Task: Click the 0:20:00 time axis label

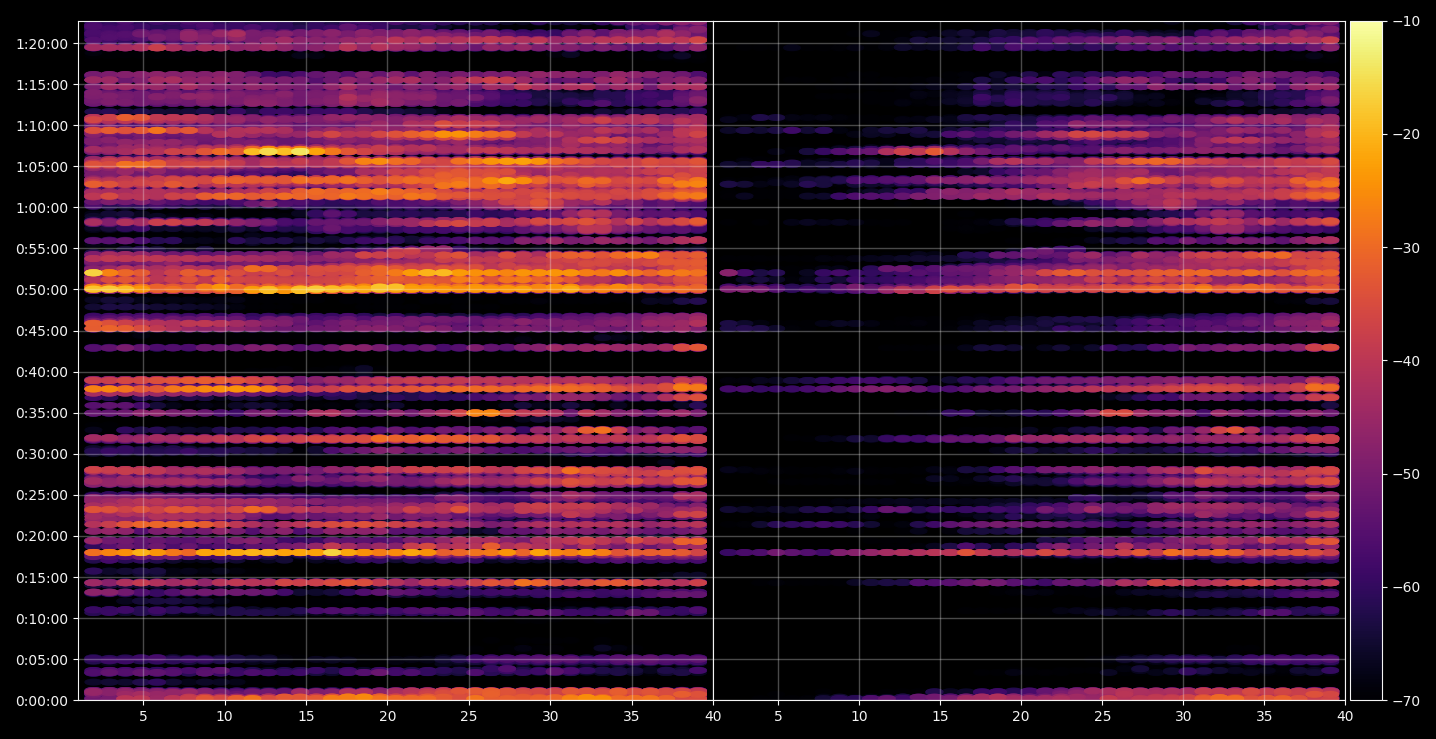Action: click(42, 536)
